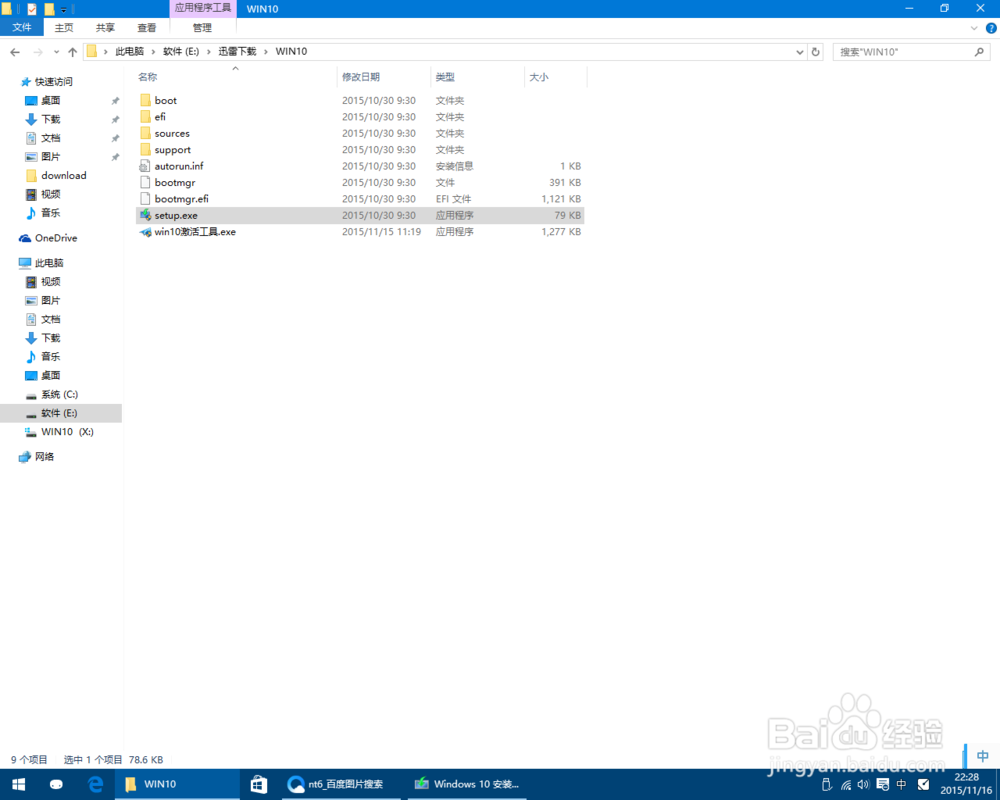Switch to the 主页 ribbon tab

(64, 27)
